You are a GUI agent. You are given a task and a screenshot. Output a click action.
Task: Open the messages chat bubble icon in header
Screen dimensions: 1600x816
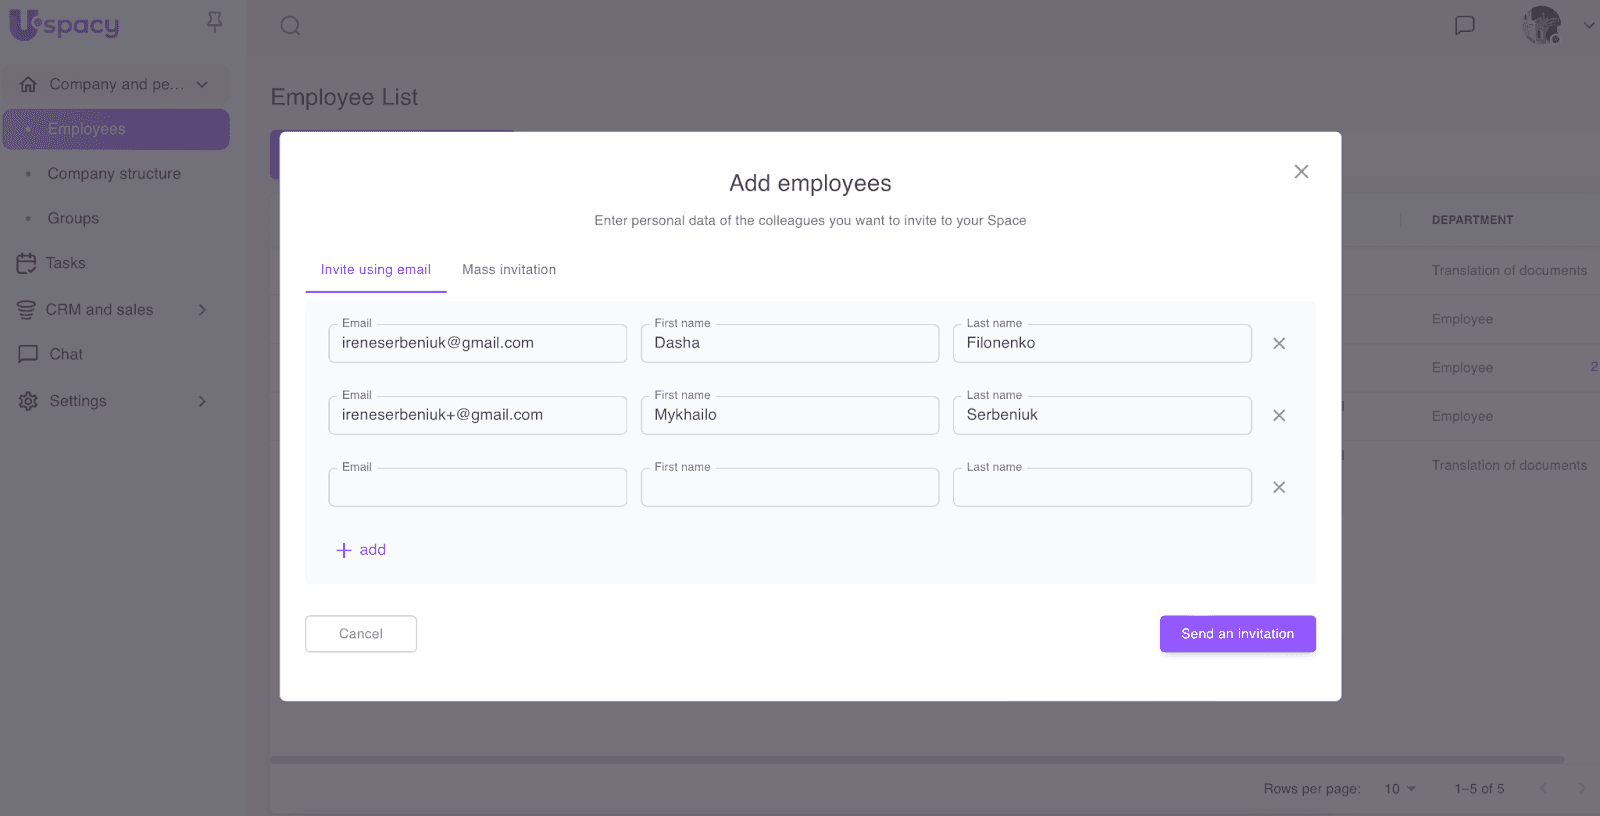pyautogui.click(x=1465, y=25)
